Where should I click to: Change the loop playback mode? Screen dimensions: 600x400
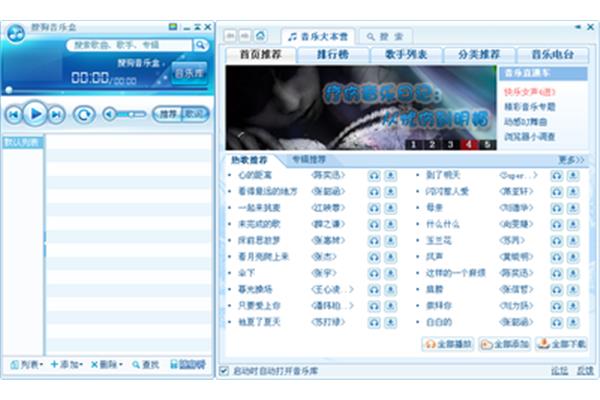[84, 114]
